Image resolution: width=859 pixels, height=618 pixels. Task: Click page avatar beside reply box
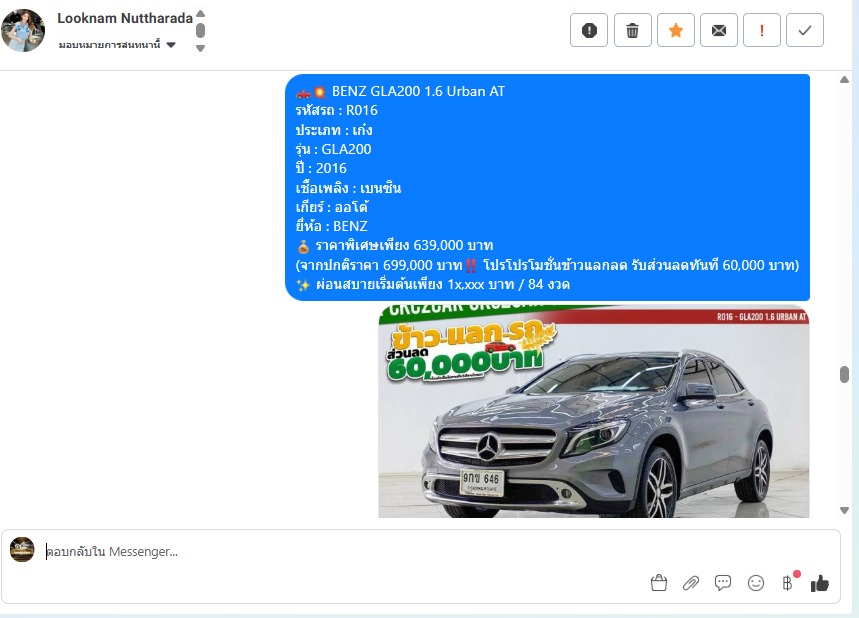point(22,550)
